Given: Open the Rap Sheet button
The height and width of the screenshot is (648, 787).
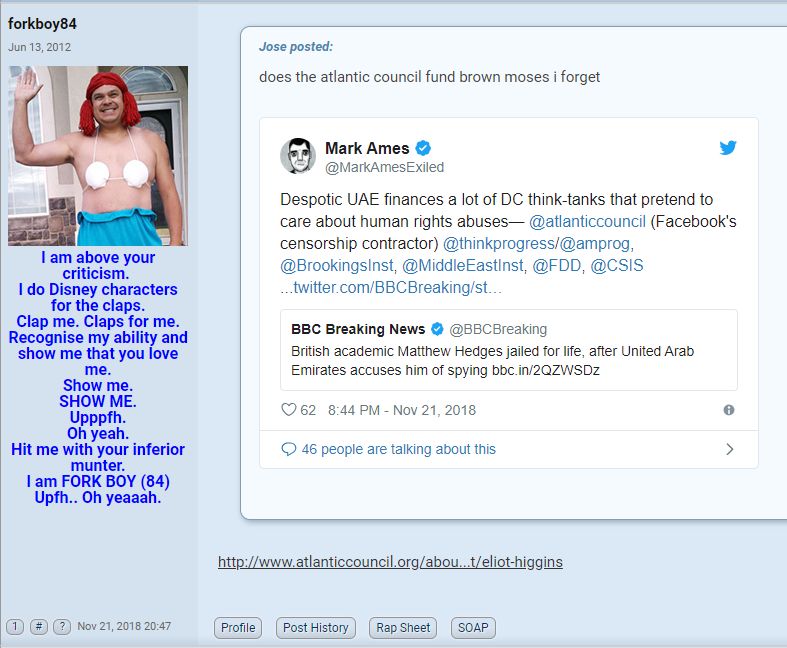Looking at the screenshot, I should [403, 628].
